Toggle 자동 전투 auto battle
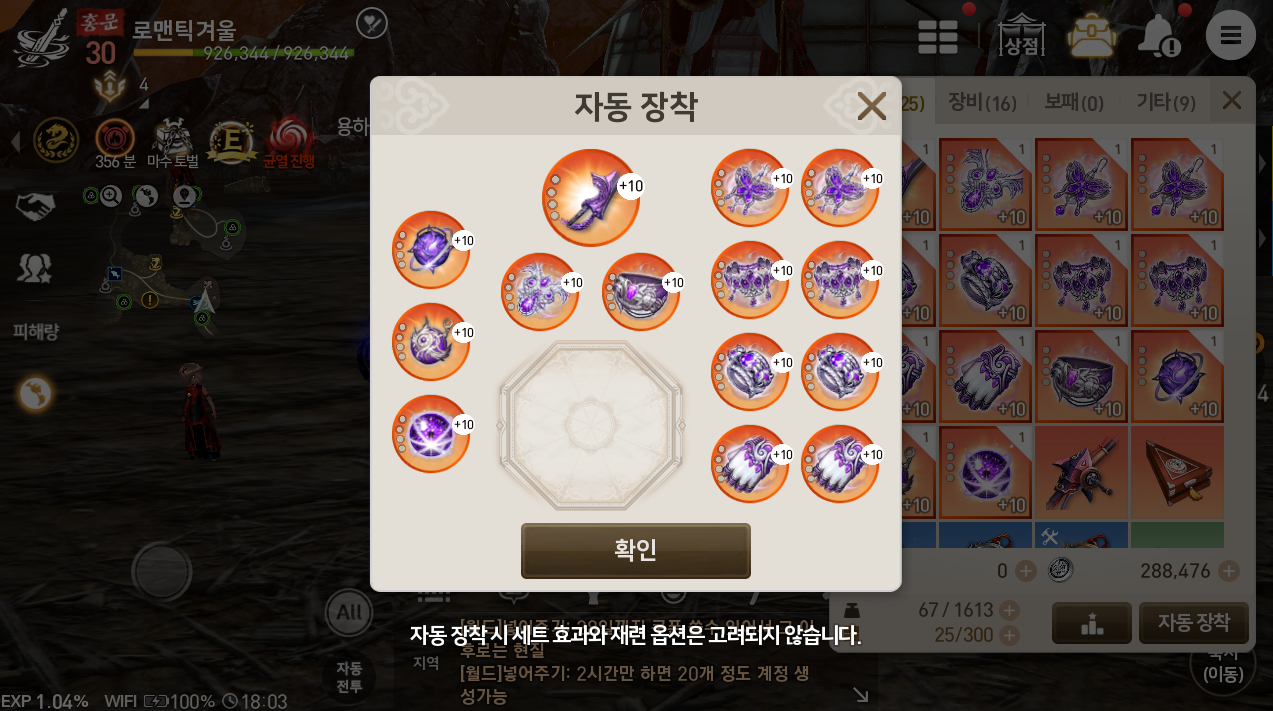This screenshot has height=711, width=1273. pos(349,677)
